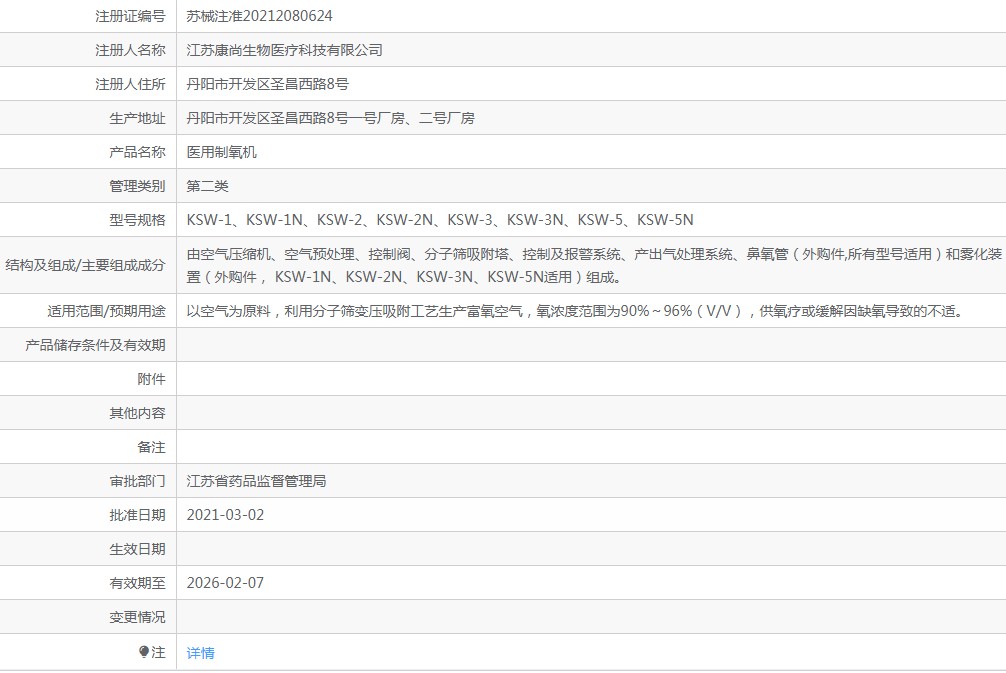Select product name 医用制氧机
Image resolution: width=1006 pixels, height=673 pixels.
[221, 152]
